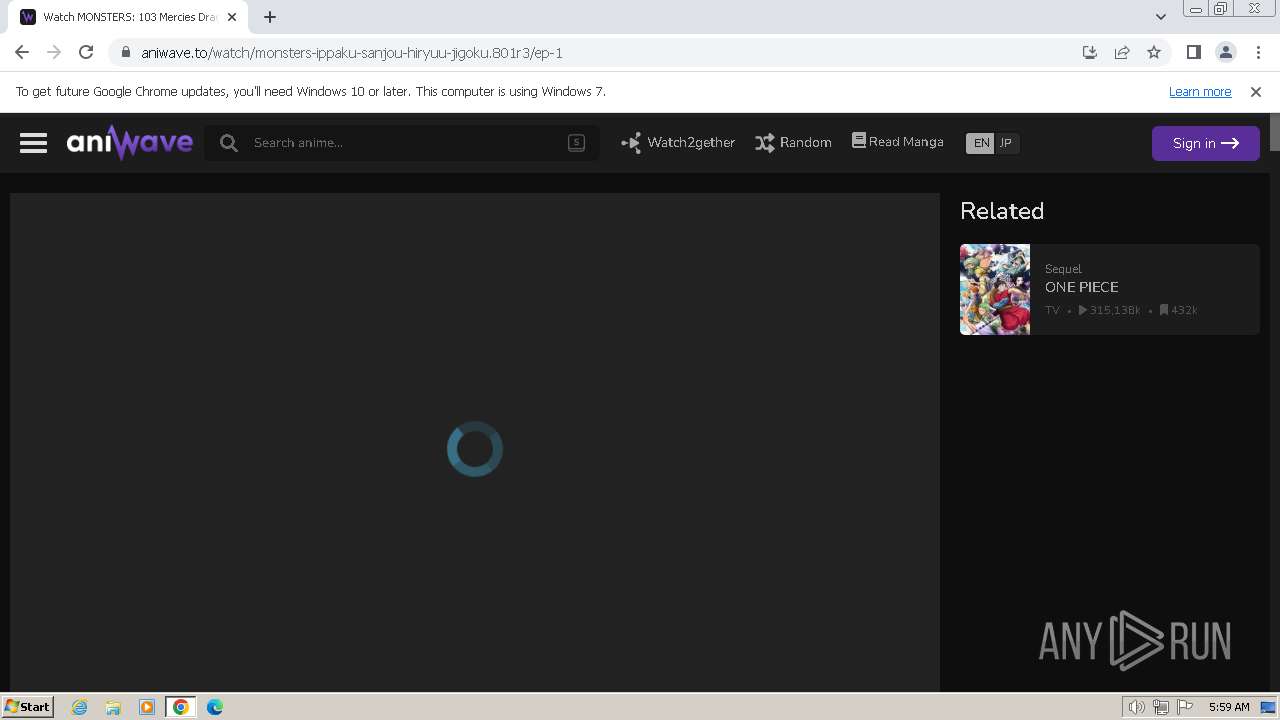The width and height of the screenshot is (1280, 720).
Task: Go forward in browser history
Action: click(x=54, y=52)
